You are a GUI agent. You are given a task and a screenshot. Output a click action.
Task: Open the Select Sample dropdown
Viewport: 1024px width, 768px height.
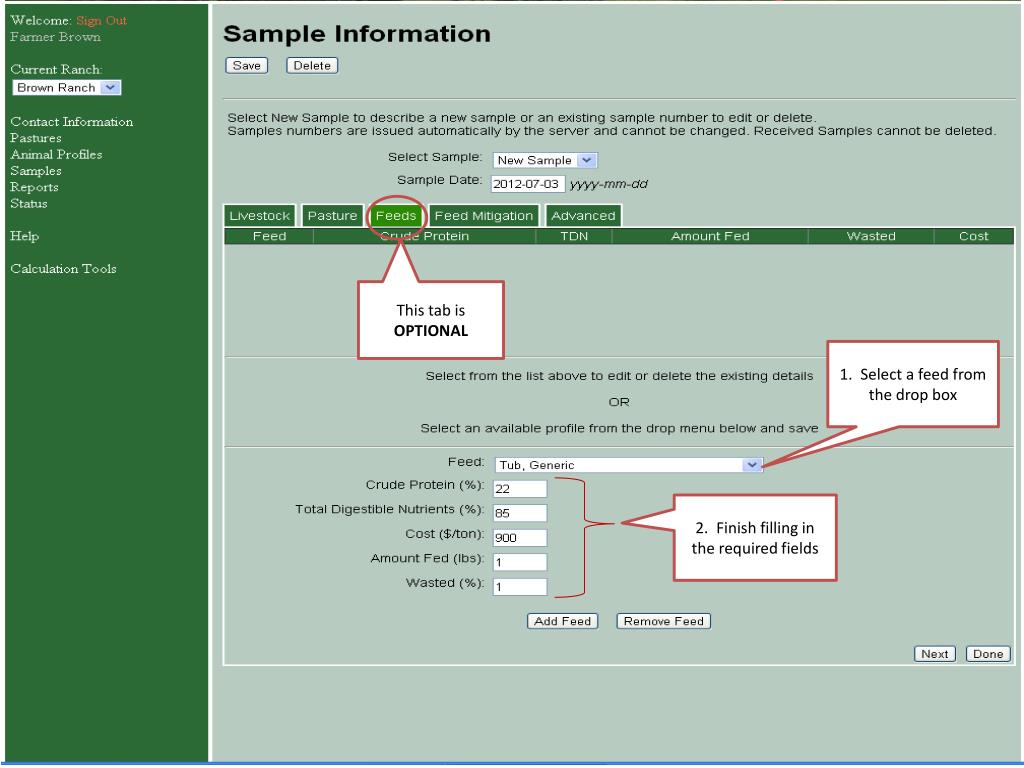(x=545, y=160)
